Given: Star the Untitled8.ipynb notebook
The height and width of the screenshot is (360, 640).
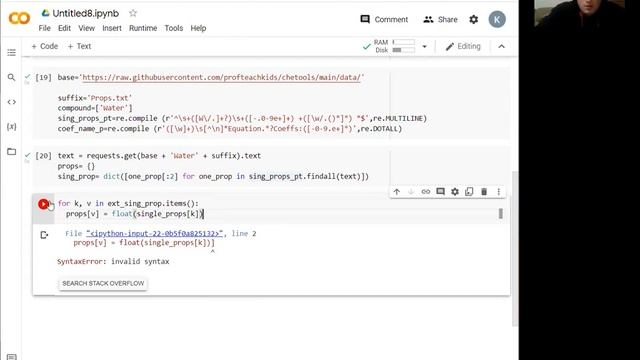Looking at the screenshot, I should pos(133,13).
